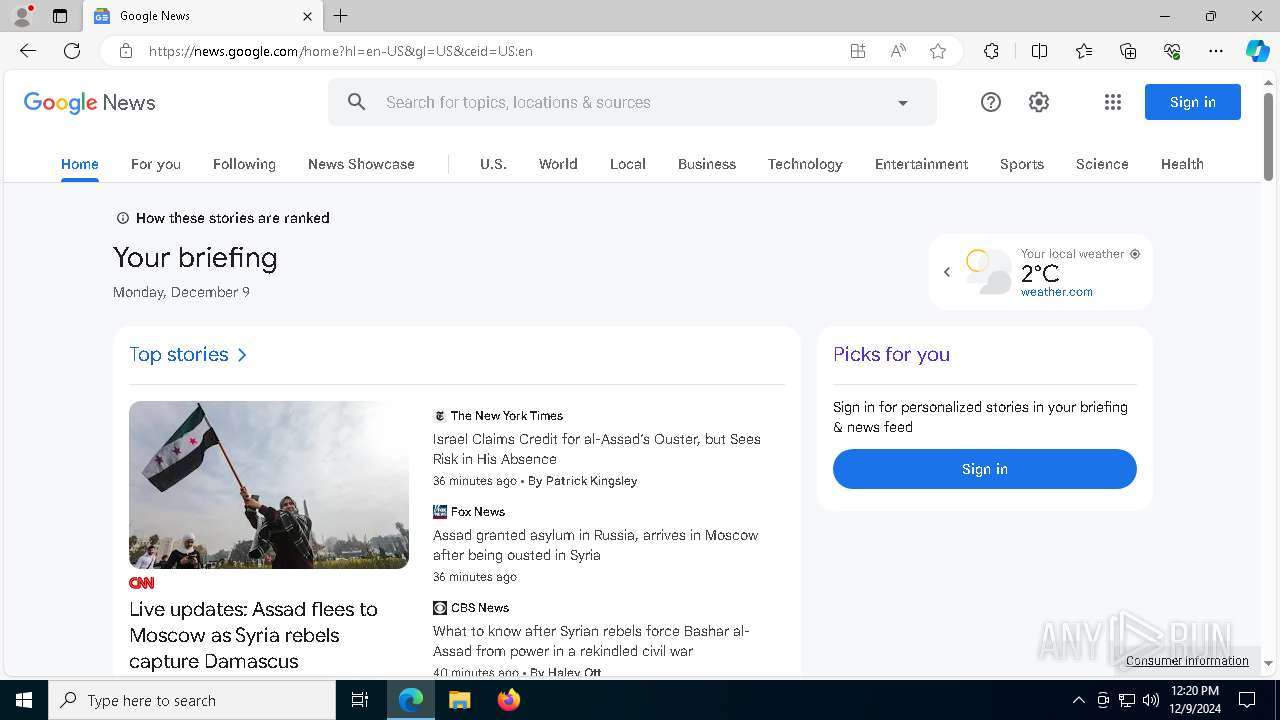Open Consumer information link

pos(1187,661)
